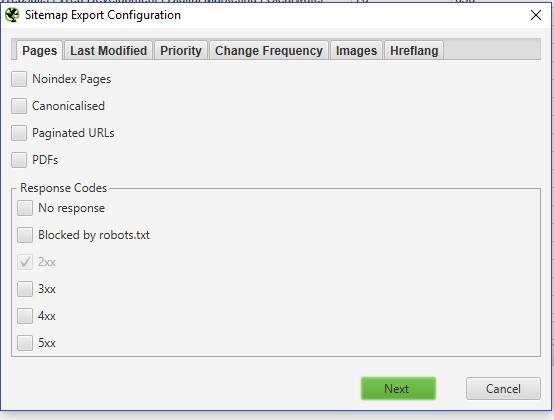Click the Screaming Frog app icon
Screen dimensions: 554x420
pos(12,15)
